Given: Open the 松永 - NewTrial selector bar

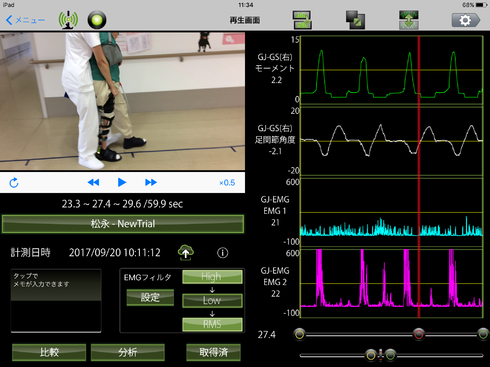Looking at the screenshot, I should [x=123, y=224].
